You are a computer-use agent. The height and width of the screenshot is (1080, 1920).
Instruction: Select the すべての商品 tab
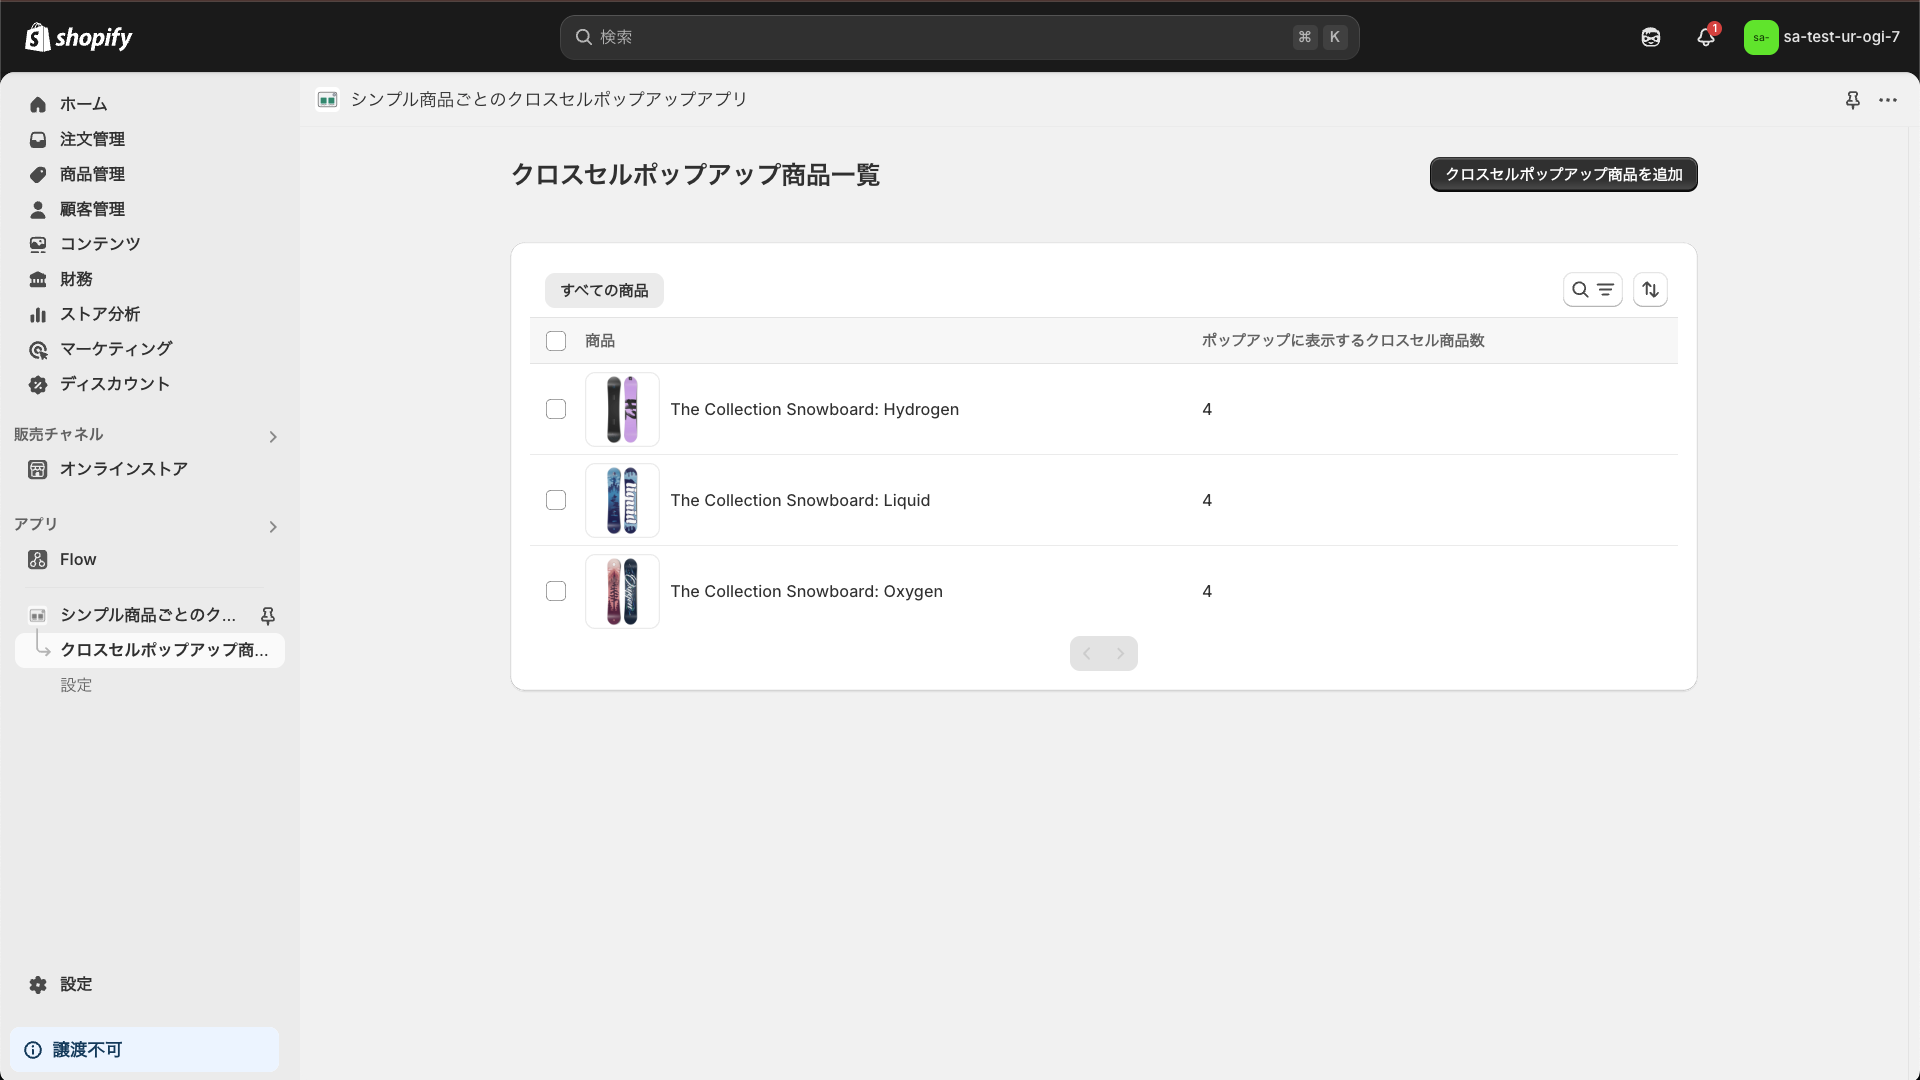[x=604, y=291]
